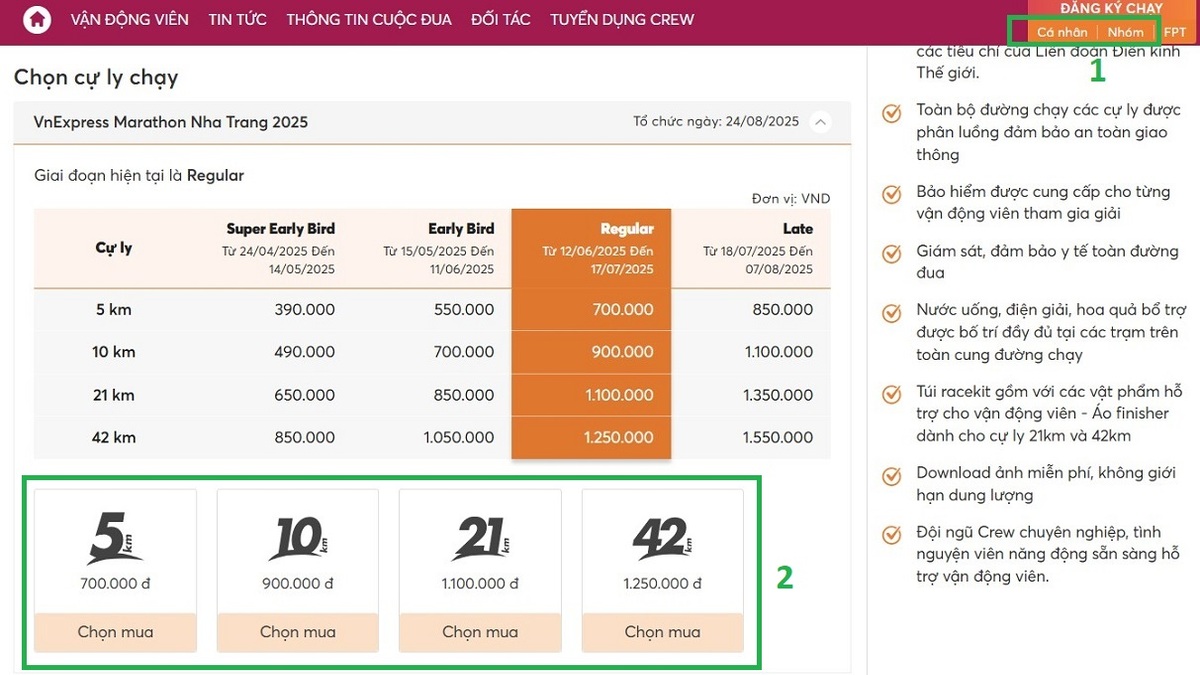Click checkmark icon beside 'Nước uống, điện giải'

[x=891, y=314]
